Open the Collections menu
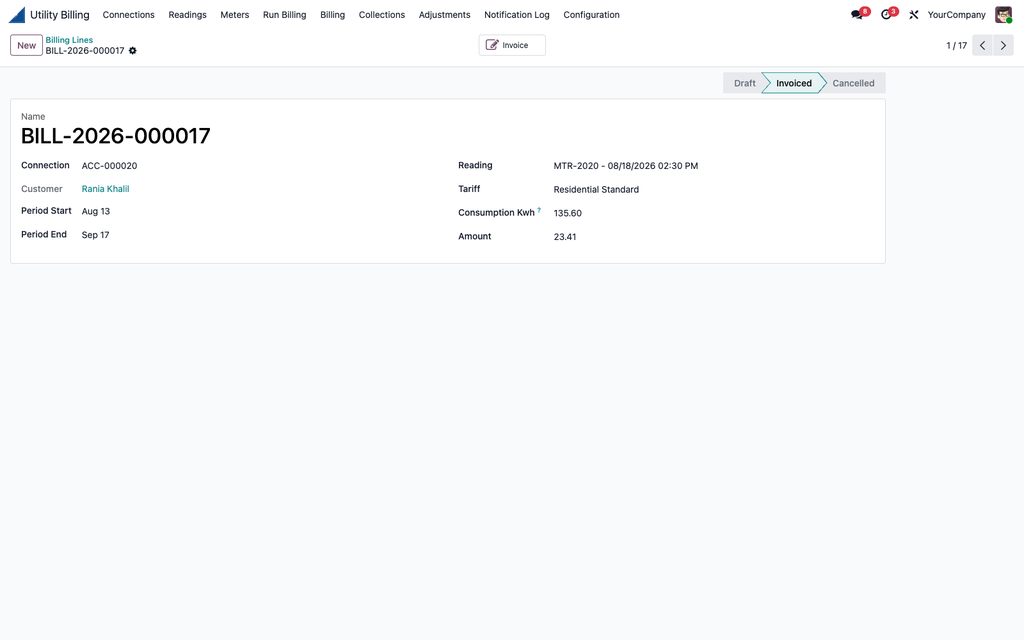The image size is (1024, 640). [381, 14]
